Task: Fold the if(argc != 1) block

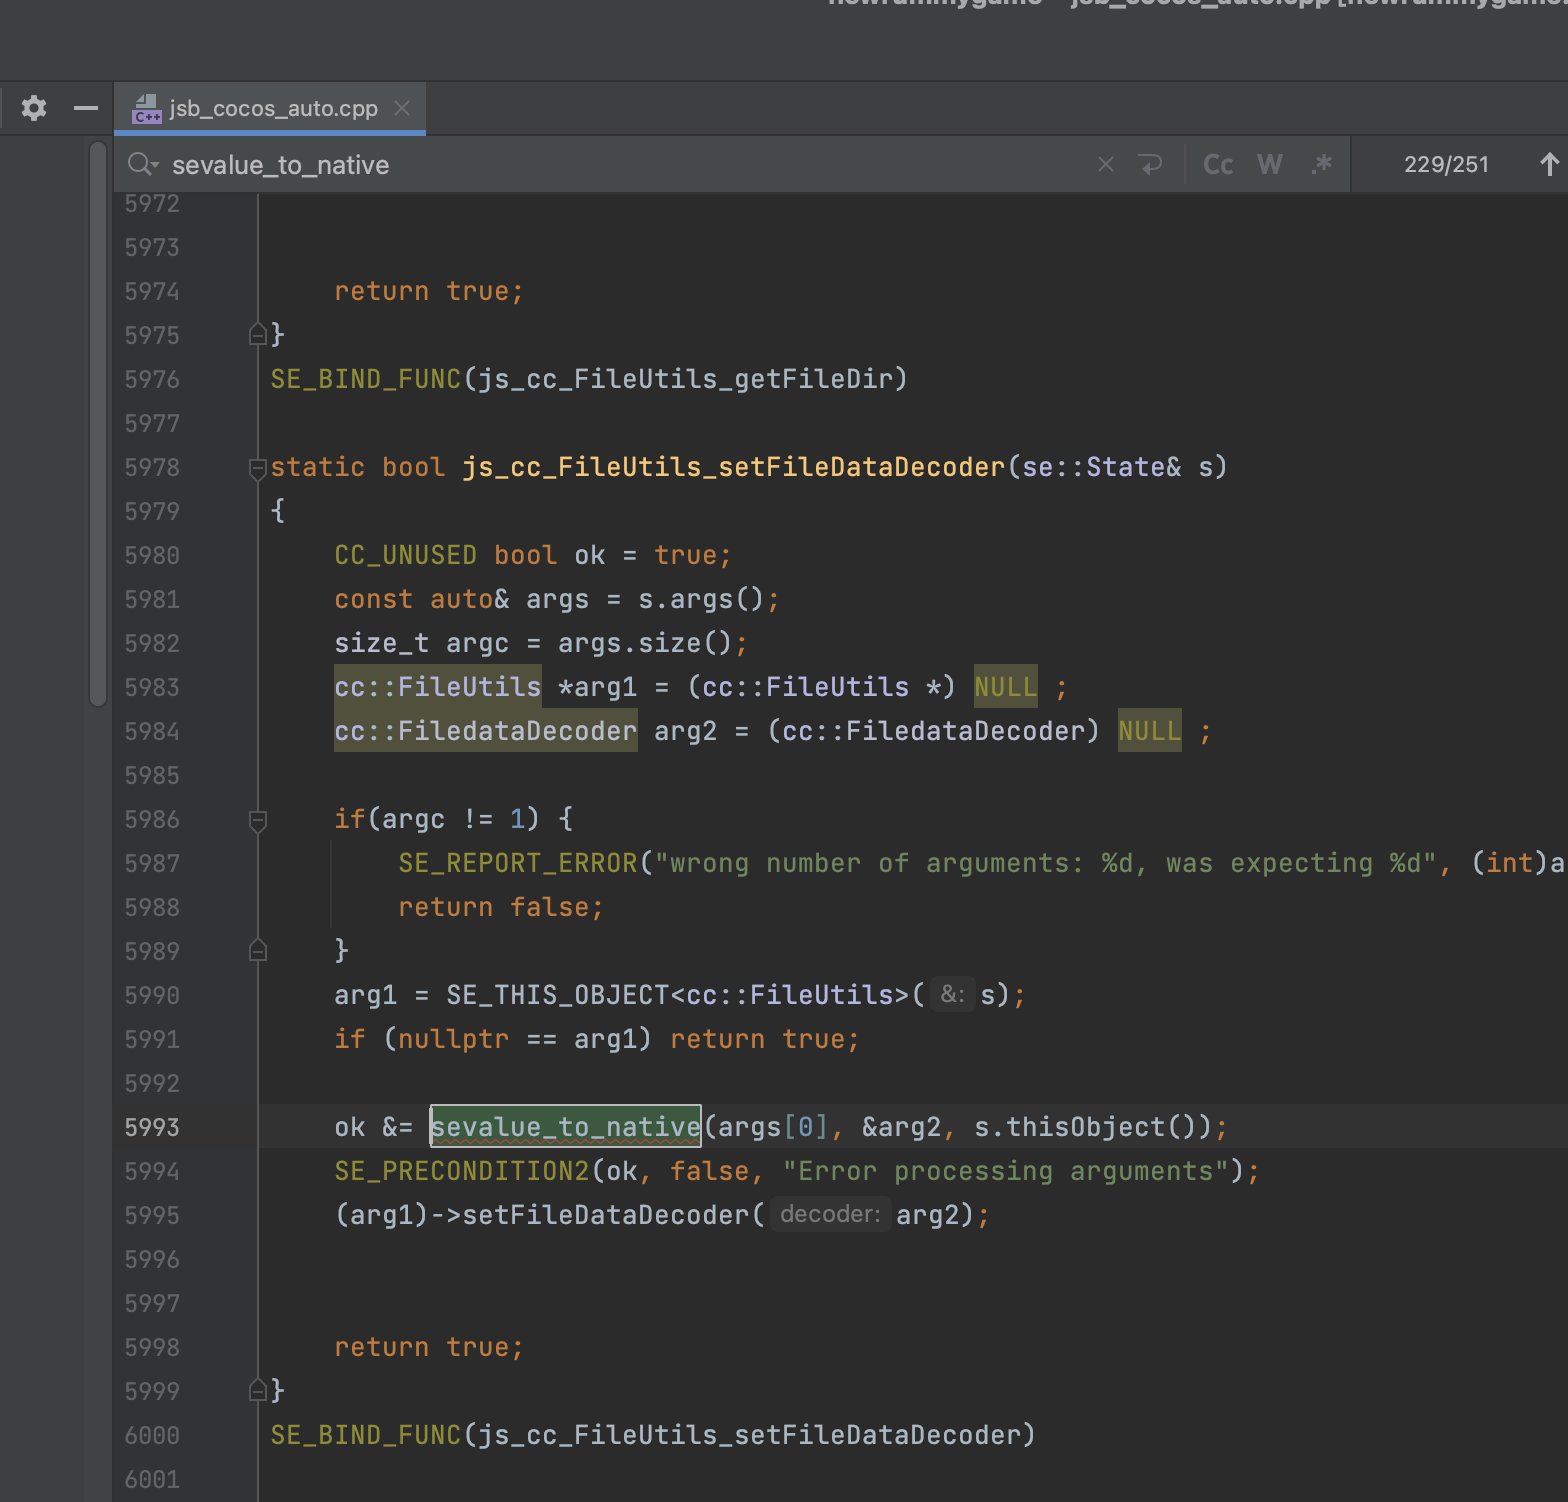Action: click(257, 820)
